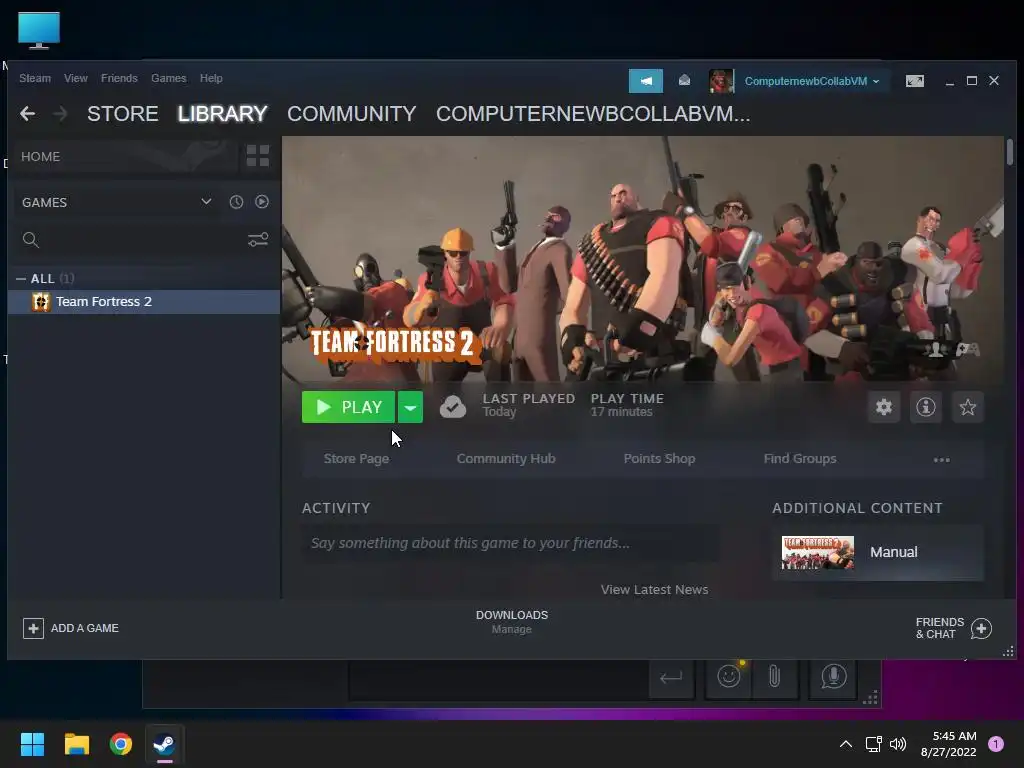Switch to the STORE tab

click(x=123, y=114)
